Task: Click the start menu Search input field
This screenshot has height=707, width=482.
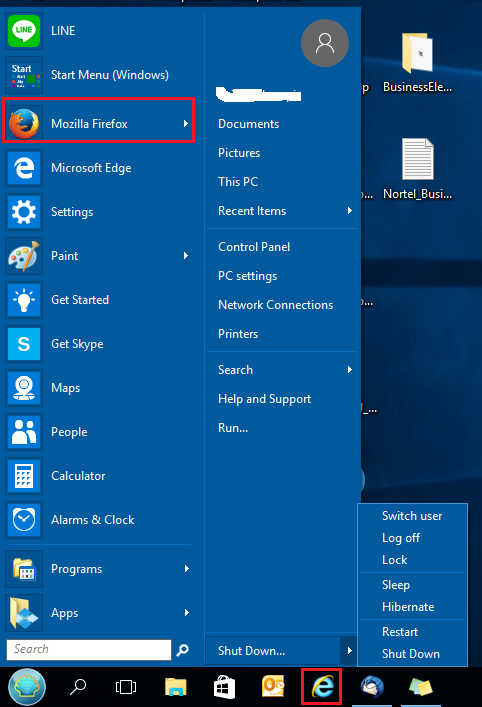Action: pyautogui.click(x=89, y=649)
